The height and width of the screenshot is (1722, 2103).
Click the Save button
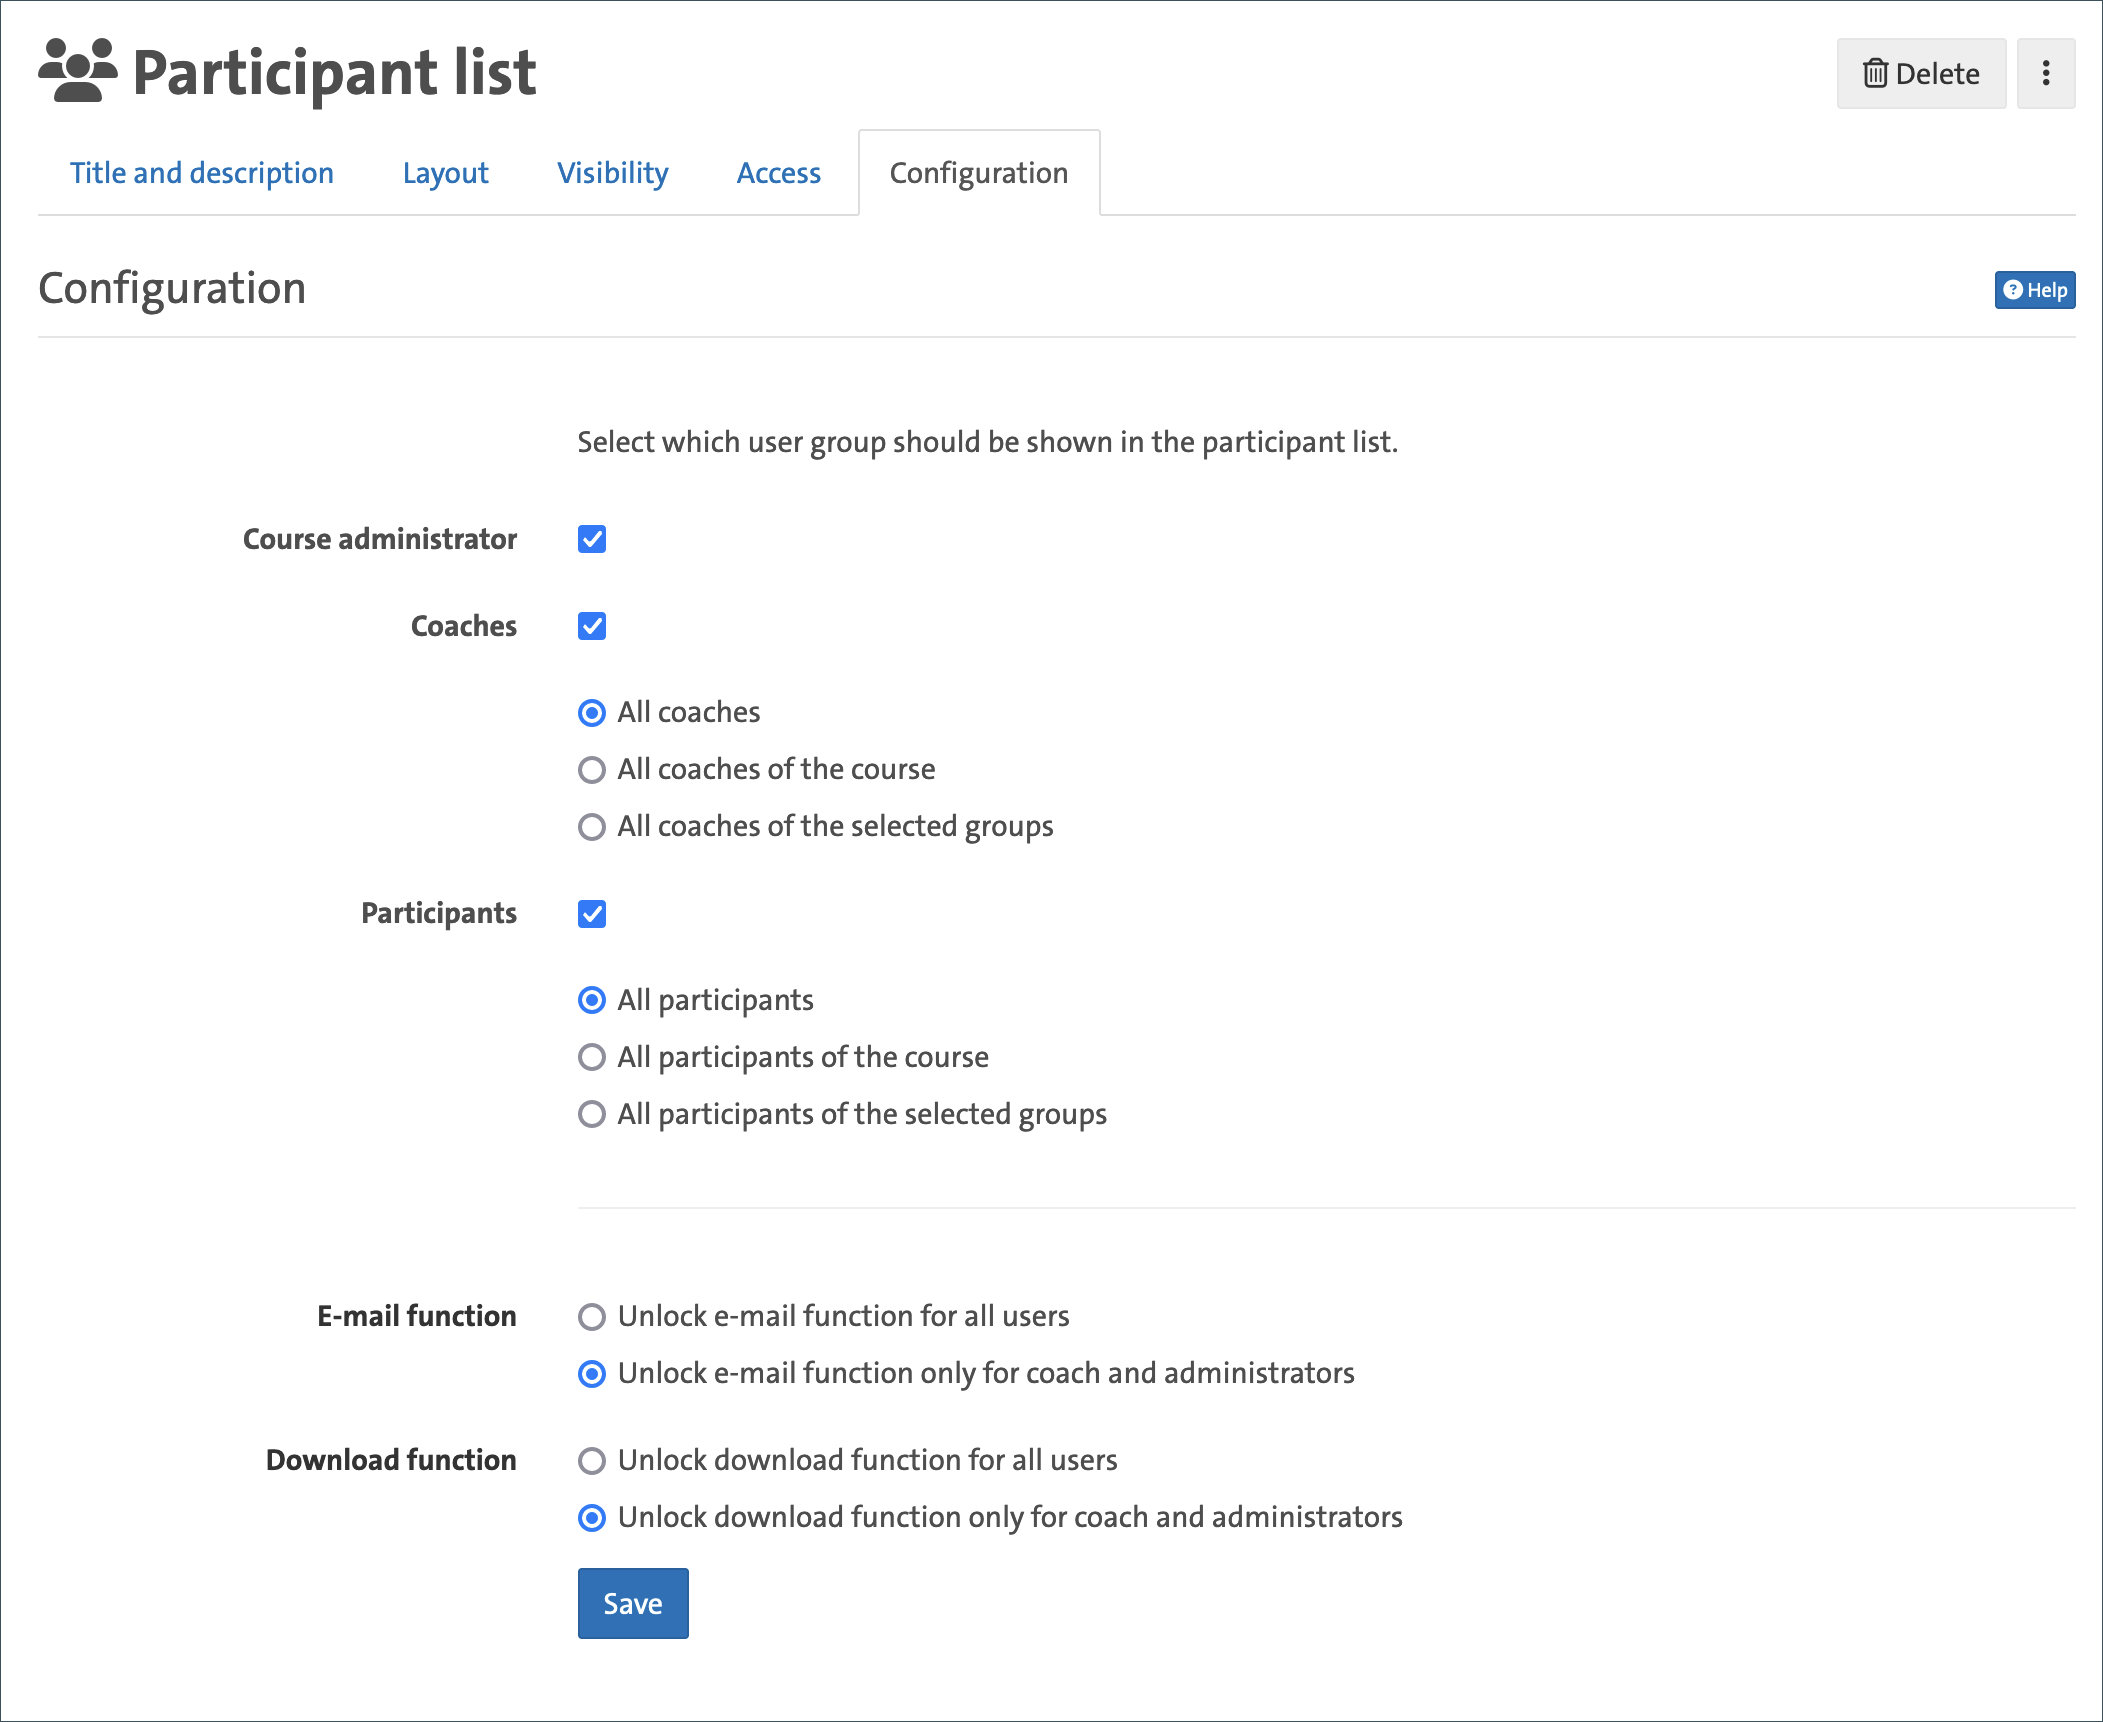632,1603
